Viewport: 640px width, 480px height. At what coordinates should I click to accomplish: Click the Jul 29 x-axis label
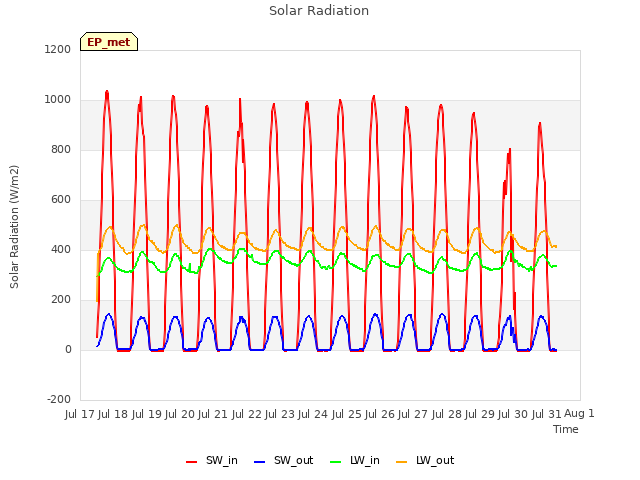tap(480, 414)
